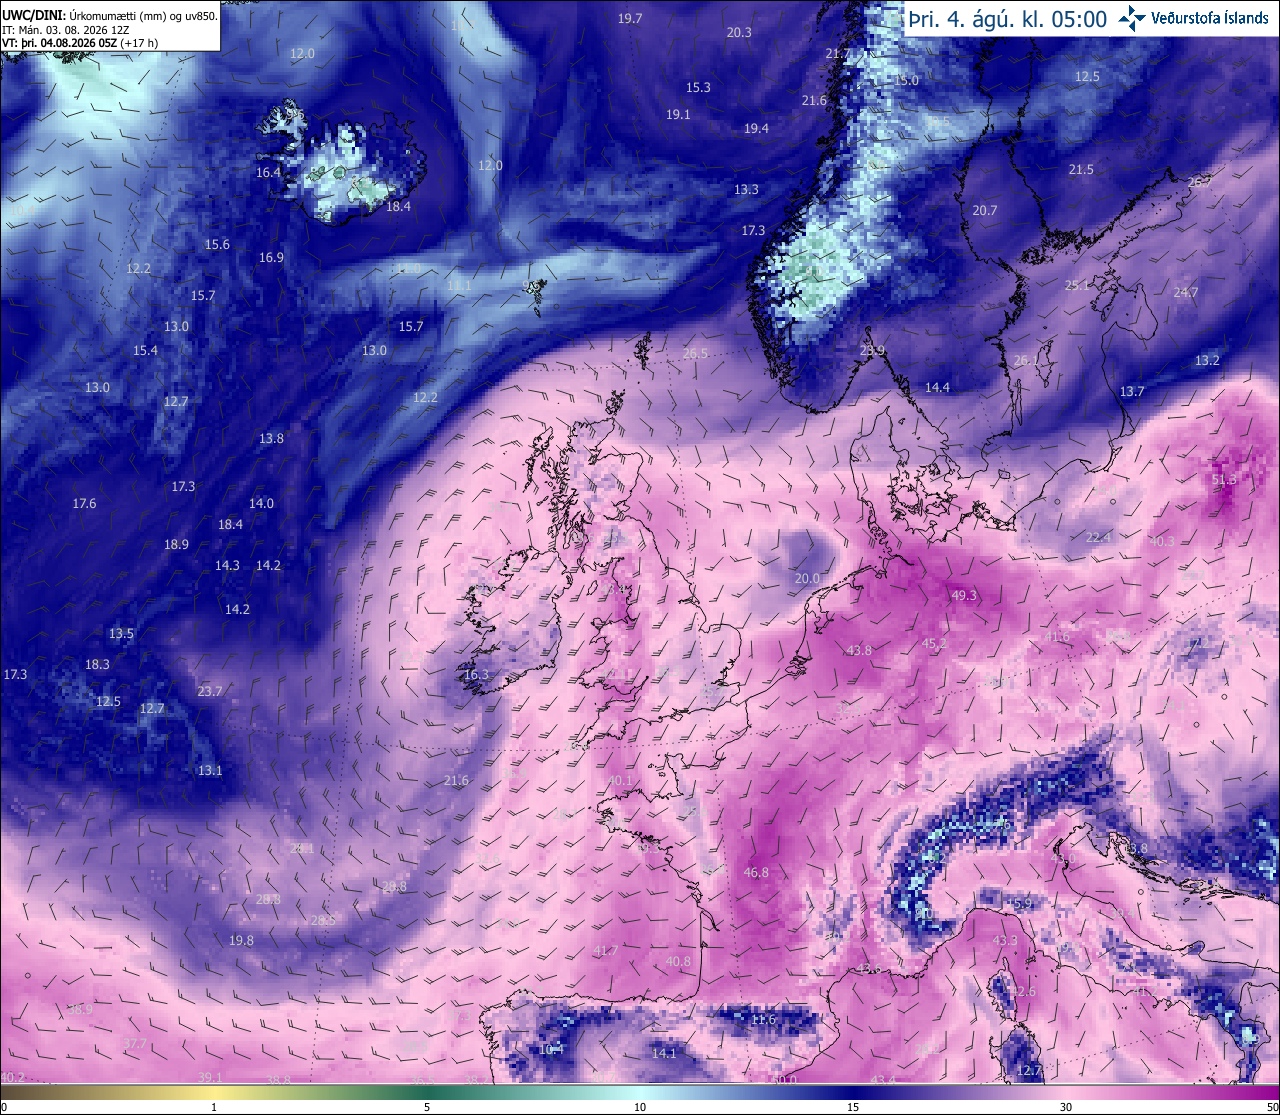This screenshot has height=1115, width=1280.
Task: Click the 20.7 value label over Sweden
Action: pos(985,210)
